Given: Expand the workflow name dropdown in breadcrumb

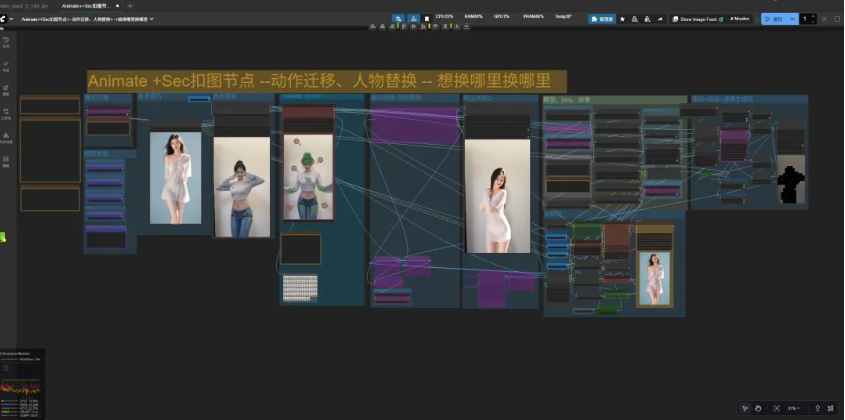Looking at the screenshot, I should point(153,19).
